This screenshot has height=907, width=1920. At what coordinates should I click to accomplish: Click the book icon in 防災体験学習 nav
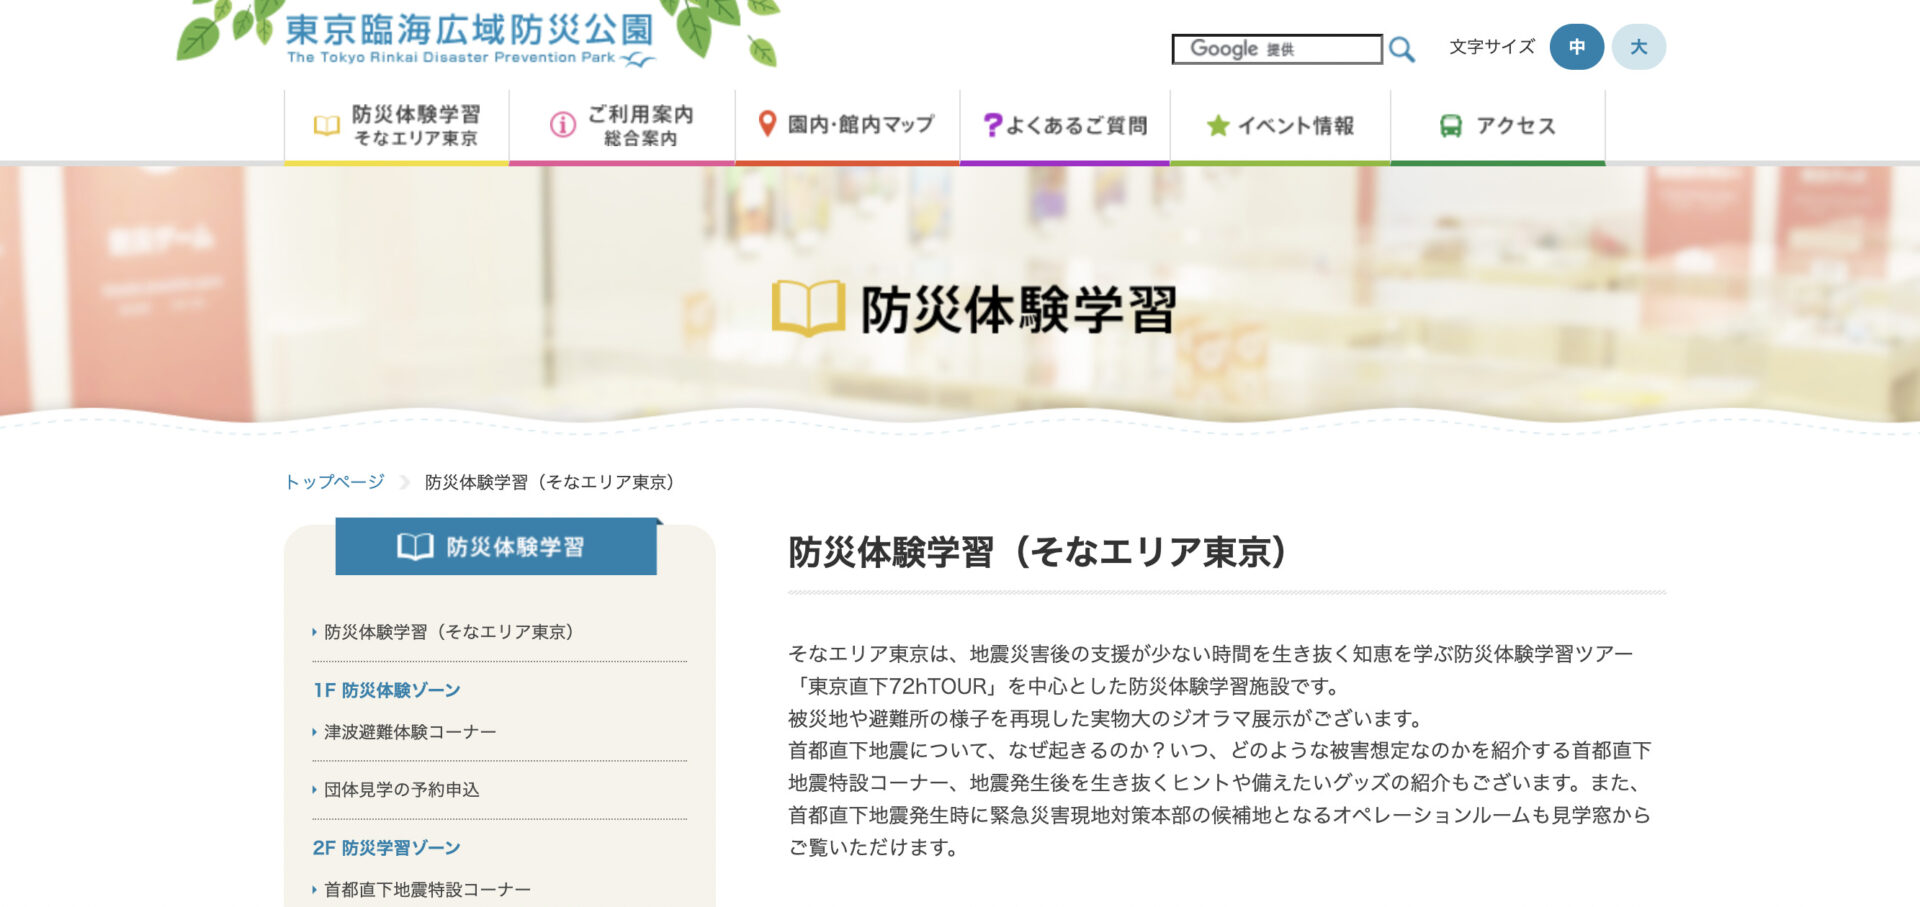pyautogui.click(x=327, y=126)
